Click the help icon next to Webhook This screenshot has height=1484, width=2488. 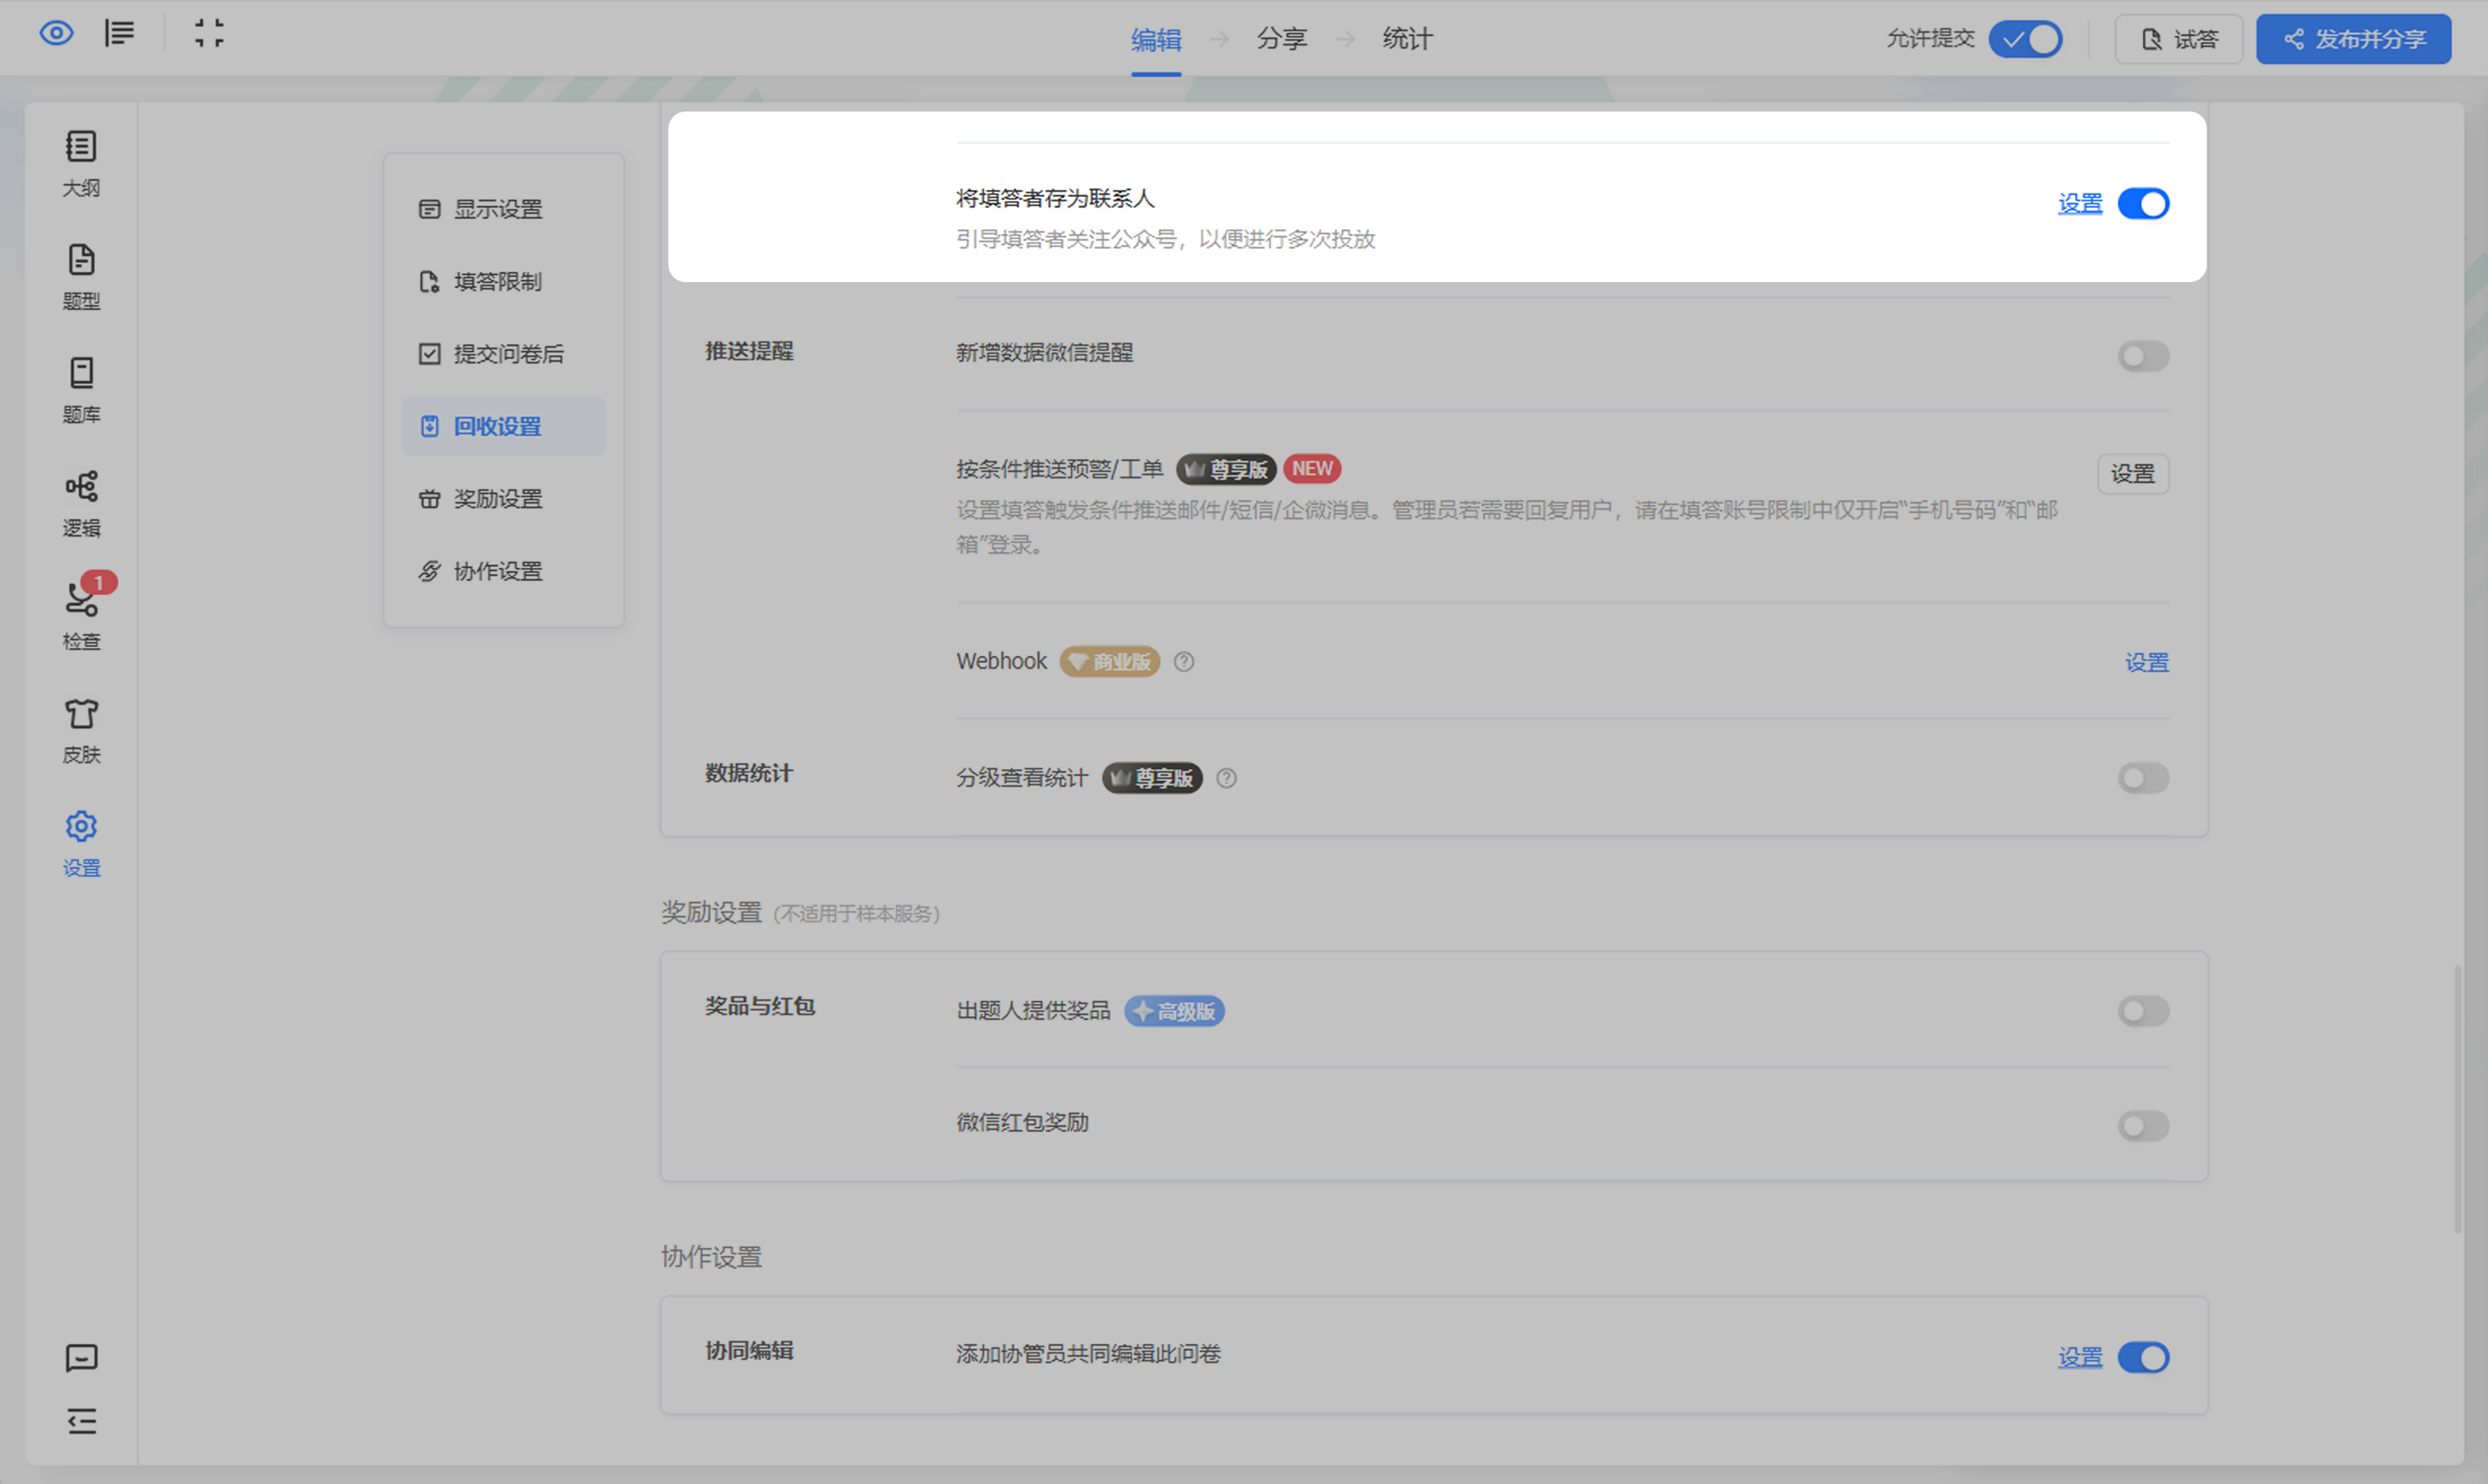[x=1184, y=662]
